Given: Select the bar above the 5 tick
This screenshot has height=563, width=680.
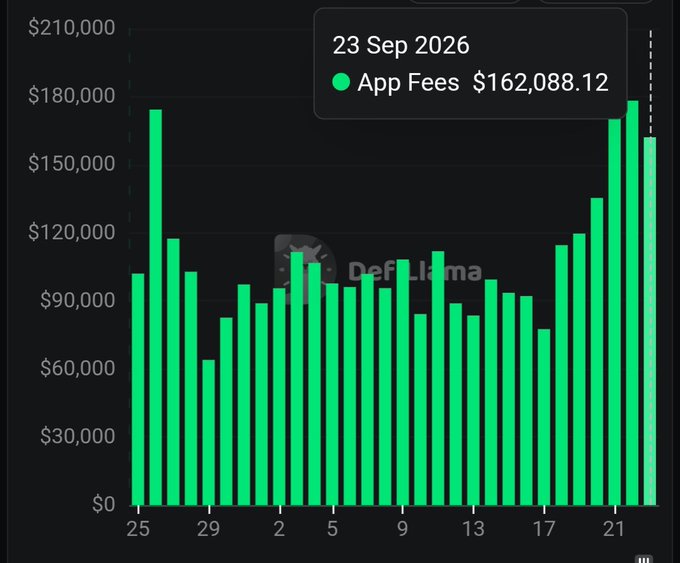Looking at the screenshot, I should 332,394.
